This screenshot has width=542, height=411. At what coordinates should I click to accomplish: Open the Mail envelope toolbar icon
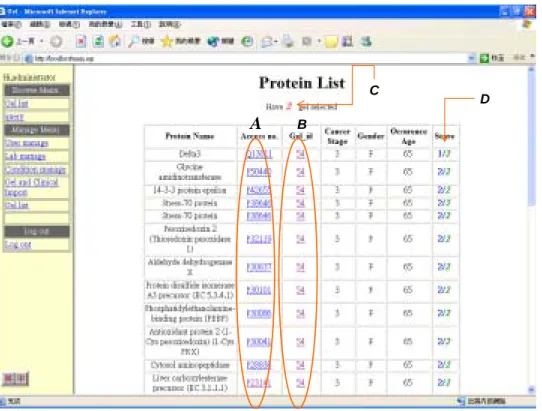click(267, 42)
